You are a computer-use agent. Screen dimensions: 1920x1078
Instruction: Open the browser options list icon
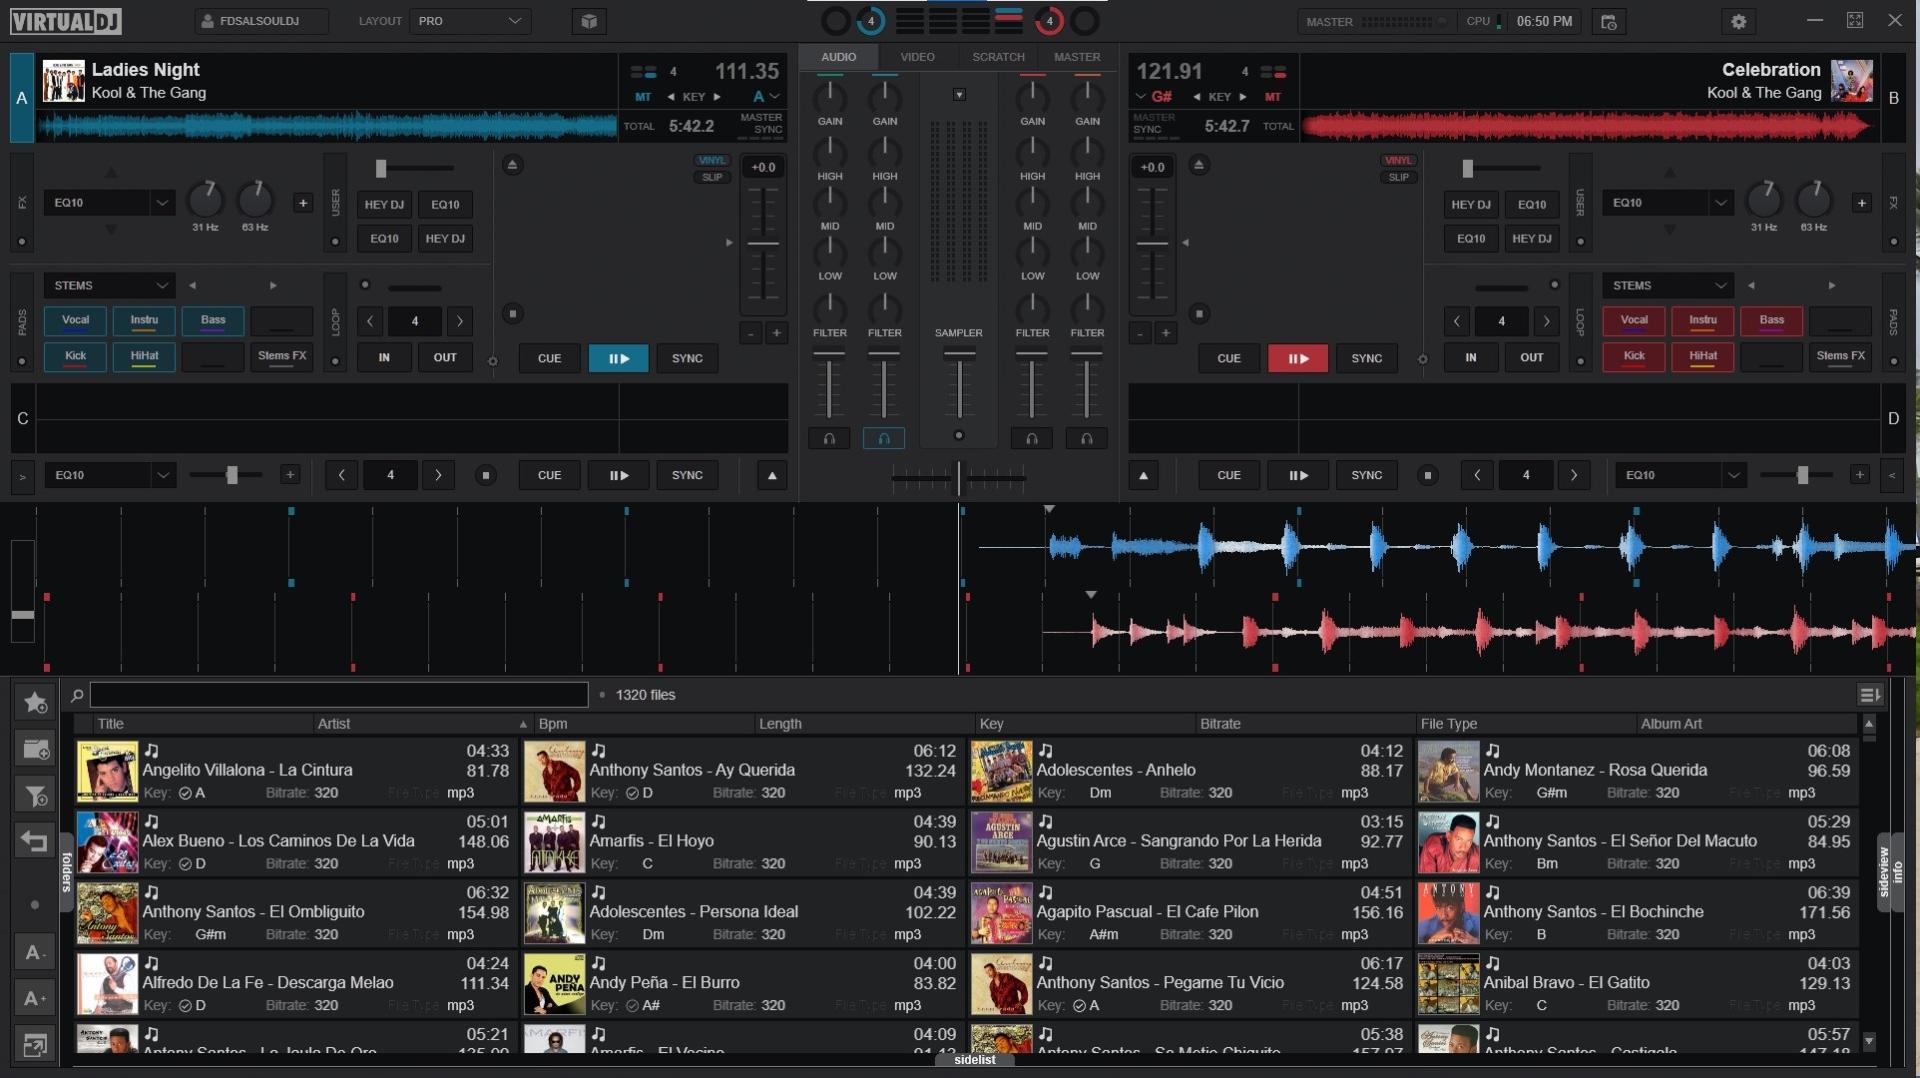pyautogui.click(x=1869, y=695)
